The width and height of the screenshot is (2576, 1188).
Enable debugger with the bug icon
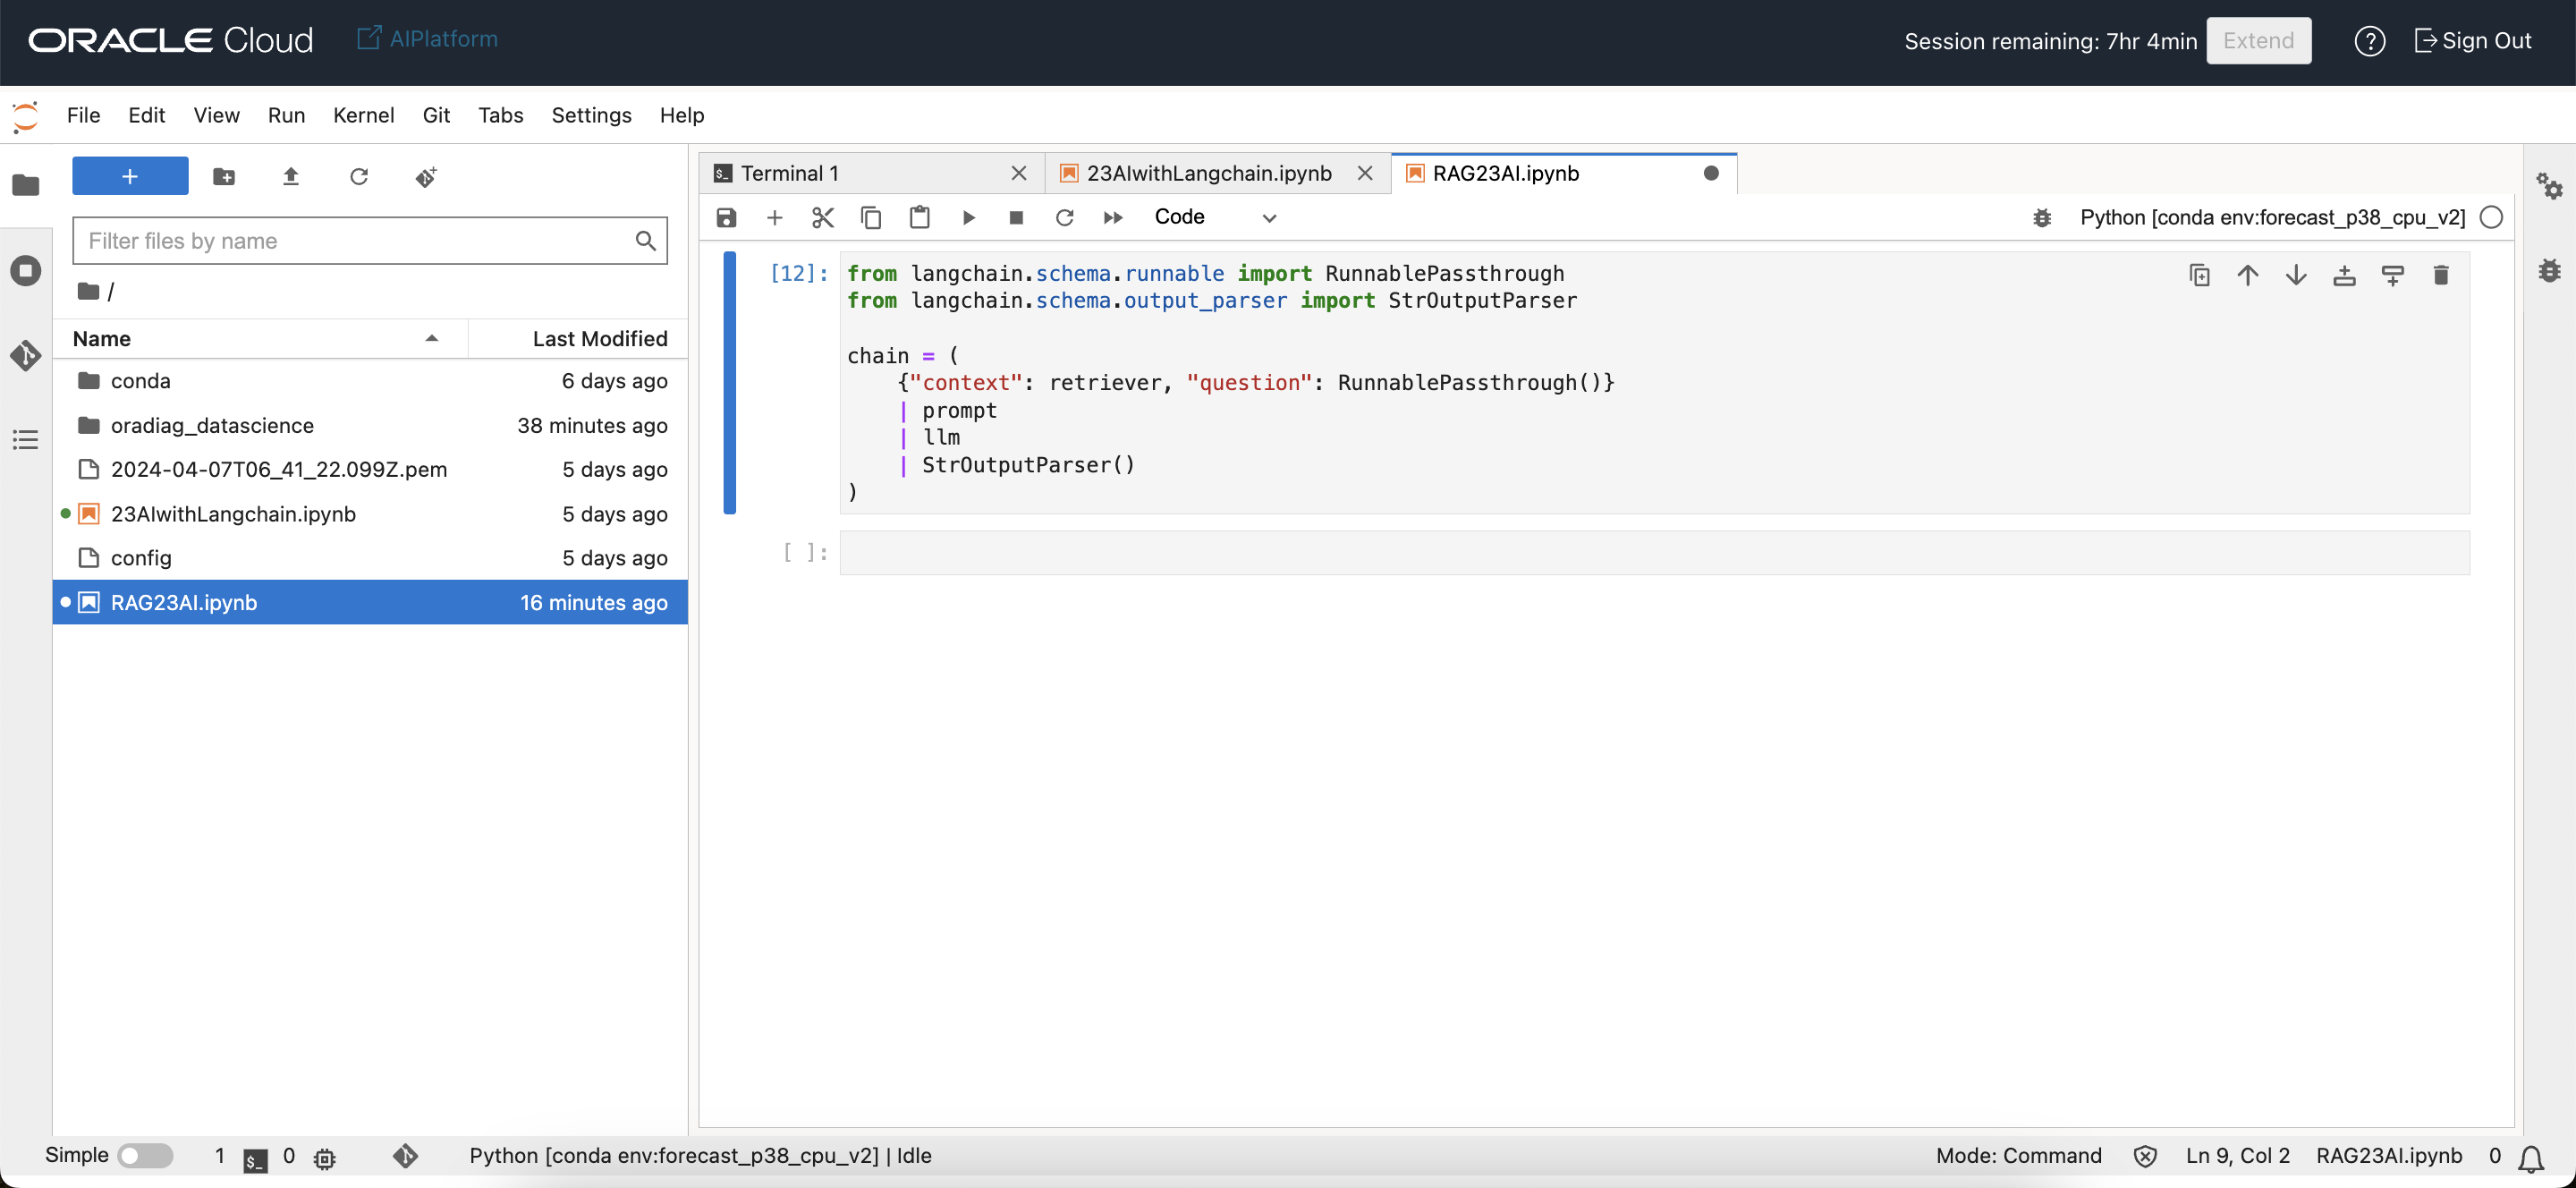(x=2041, y=217)
